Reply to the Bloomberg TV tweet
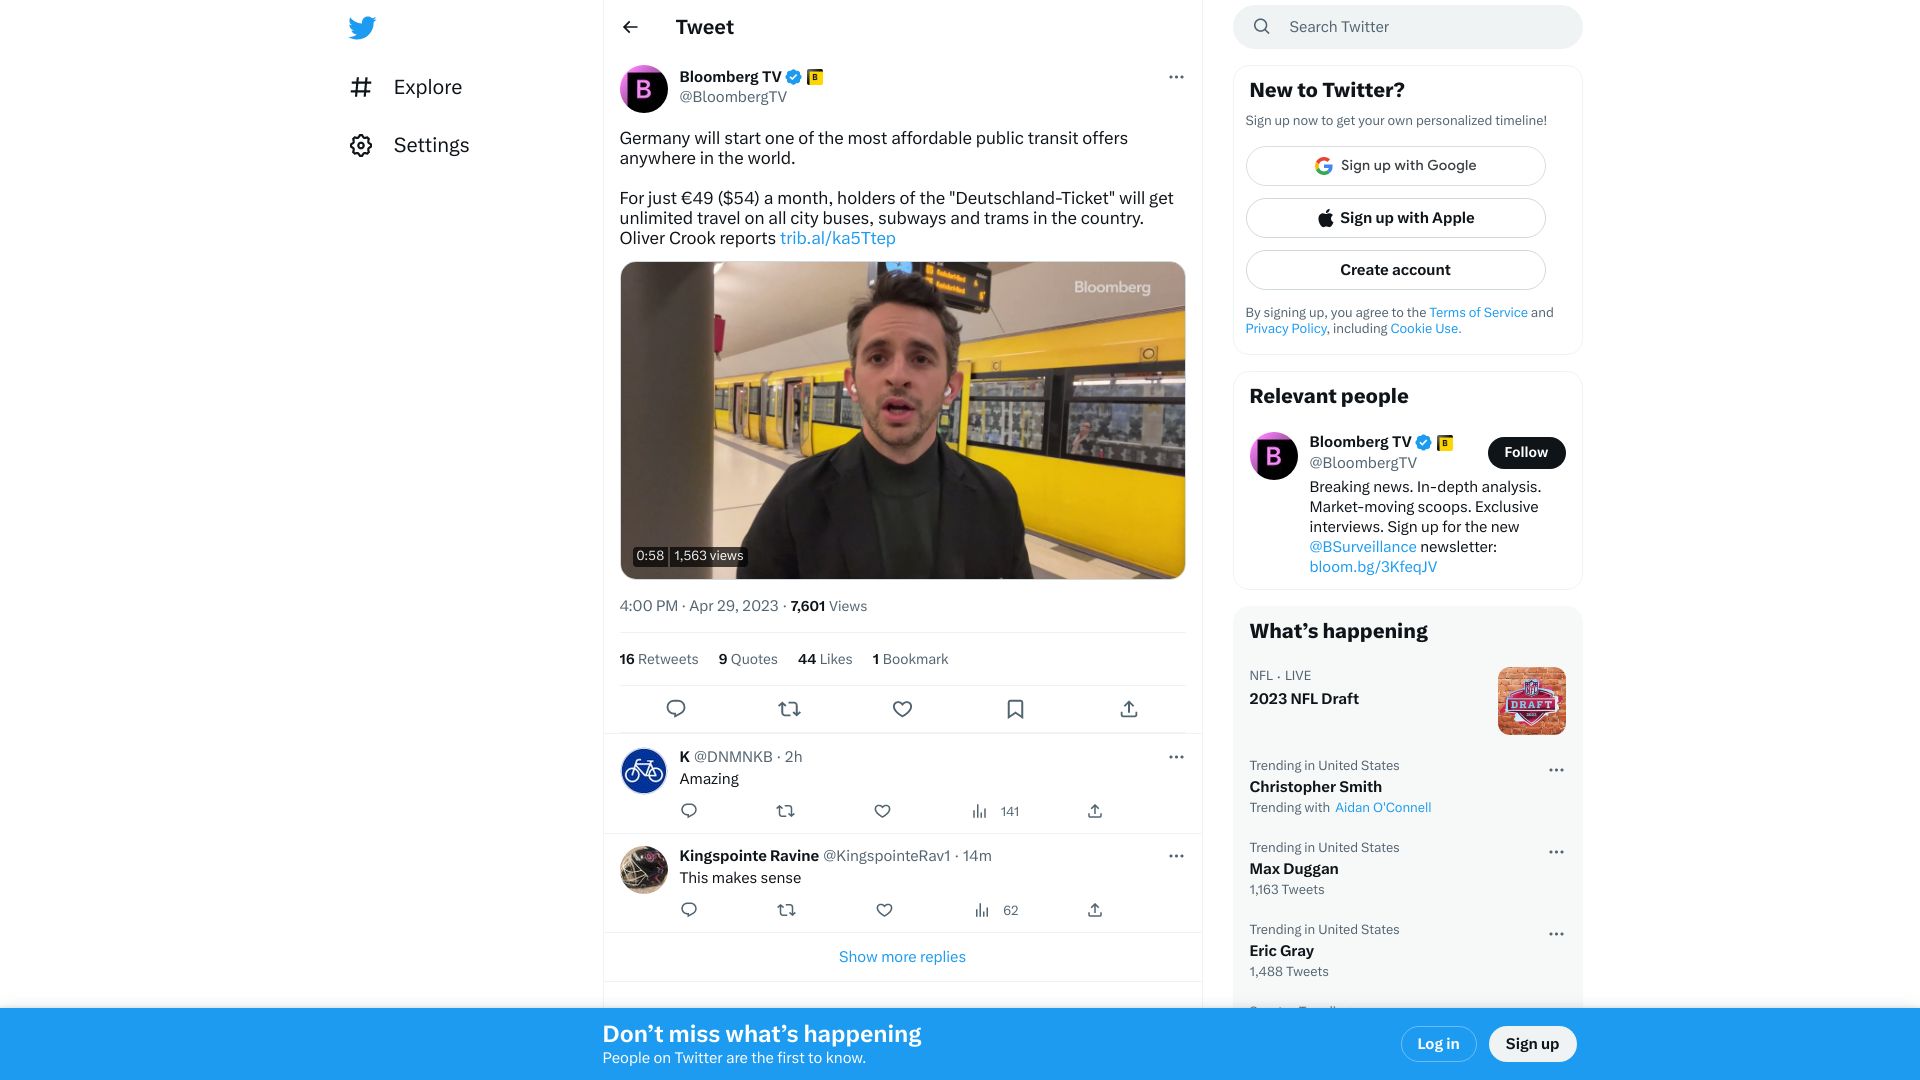1920x1080 pixels. pyautogui.click(x=676, y=709)
